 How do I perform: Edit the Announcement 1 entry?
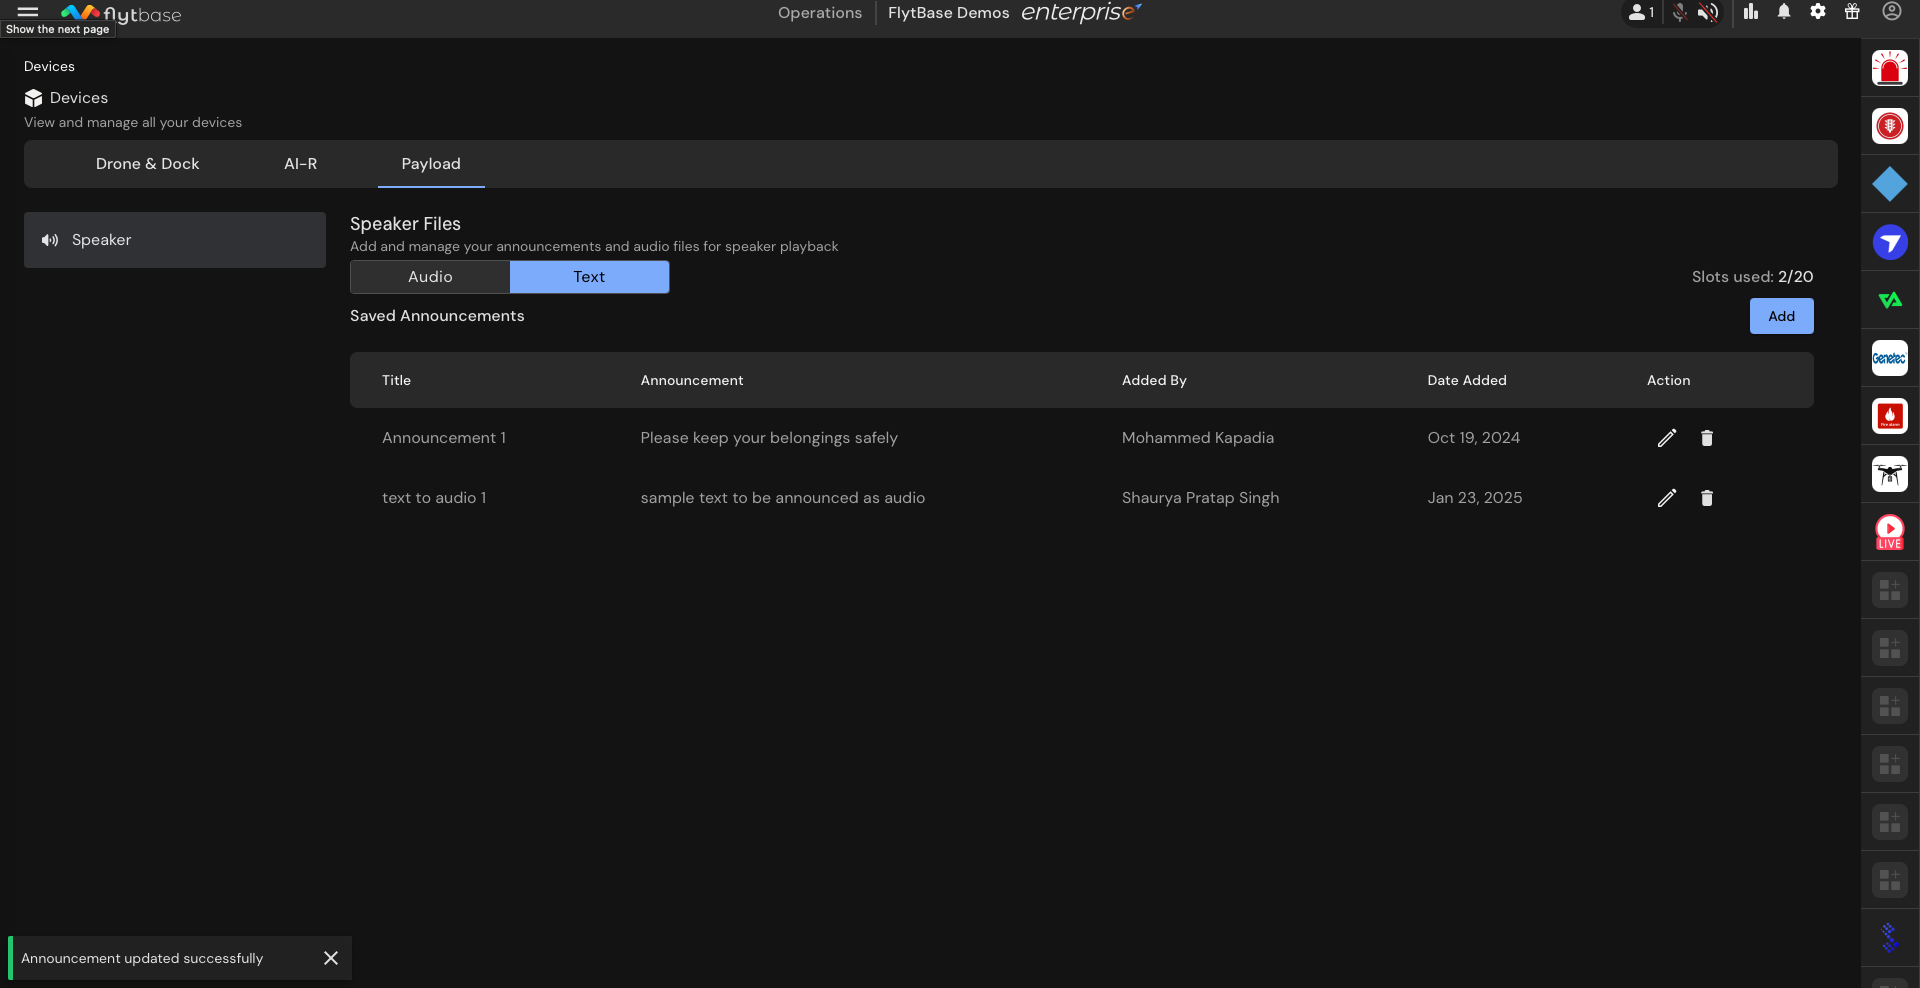1666,438
